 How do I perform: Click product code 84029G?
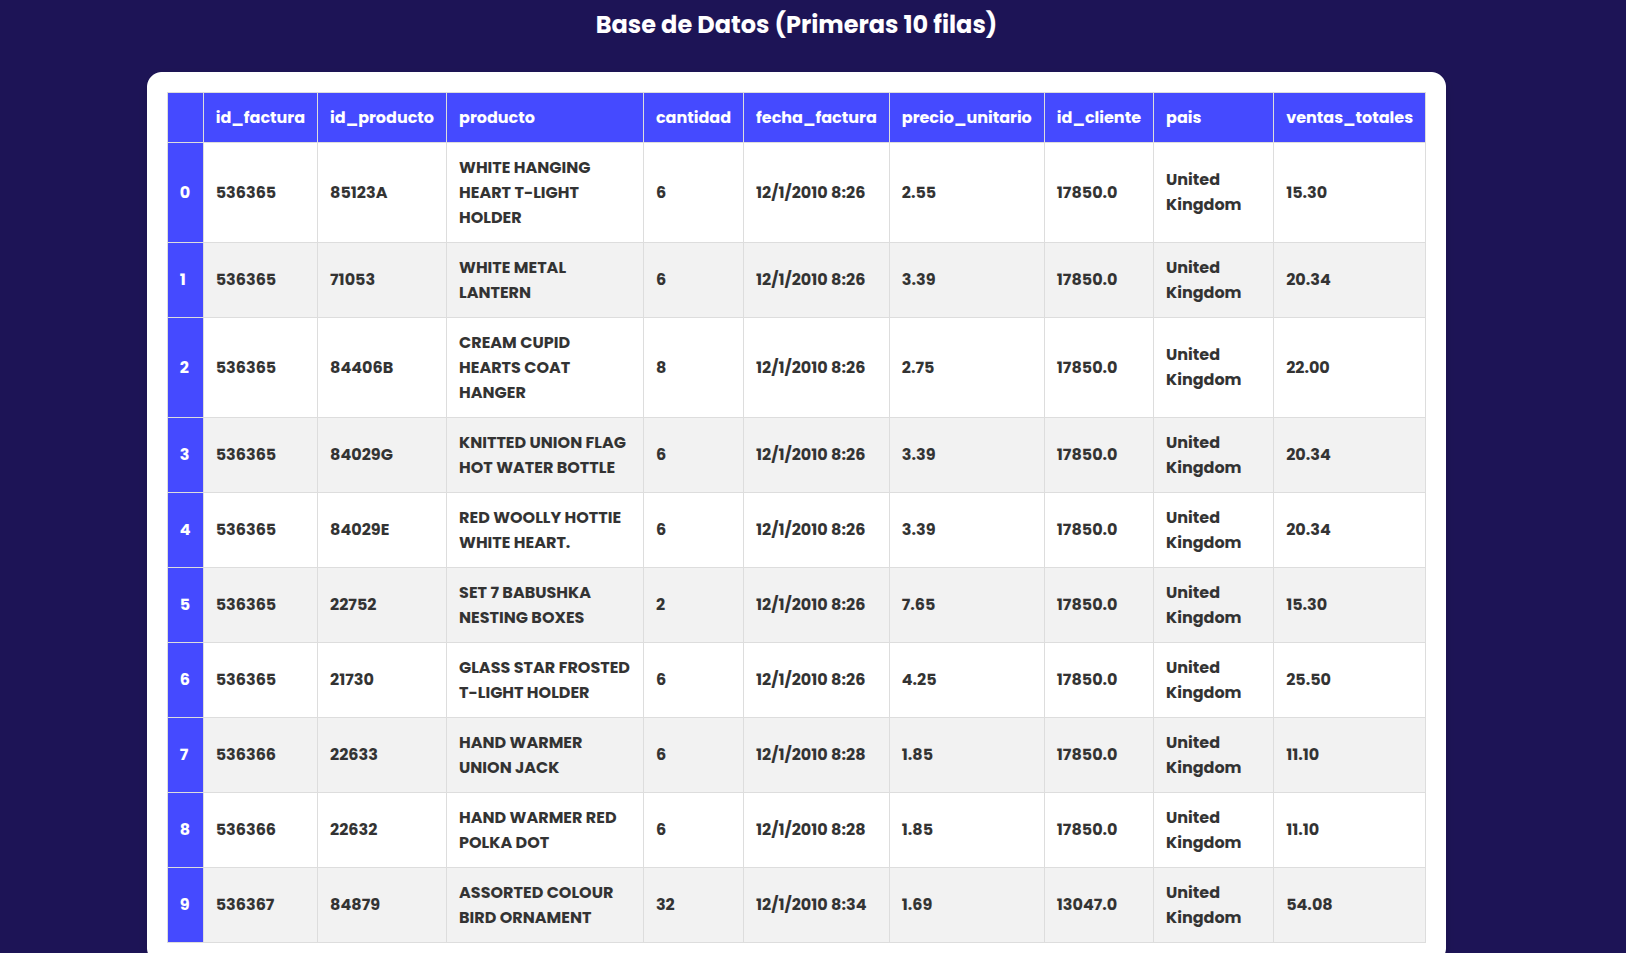(x=361, y=455)
